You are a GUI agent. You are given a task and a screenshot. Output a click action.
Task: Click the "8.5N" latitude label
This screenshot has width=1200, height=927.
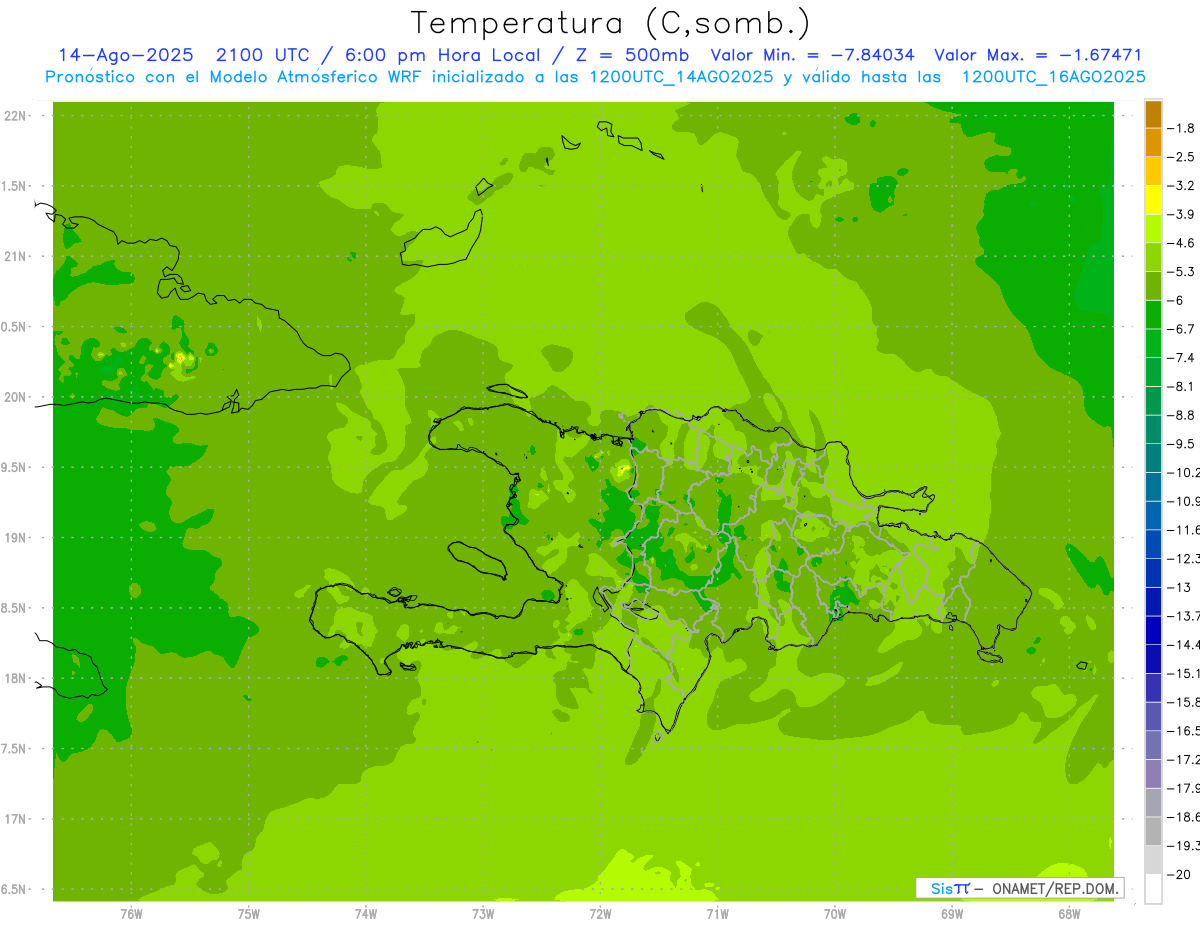[15, 608]
